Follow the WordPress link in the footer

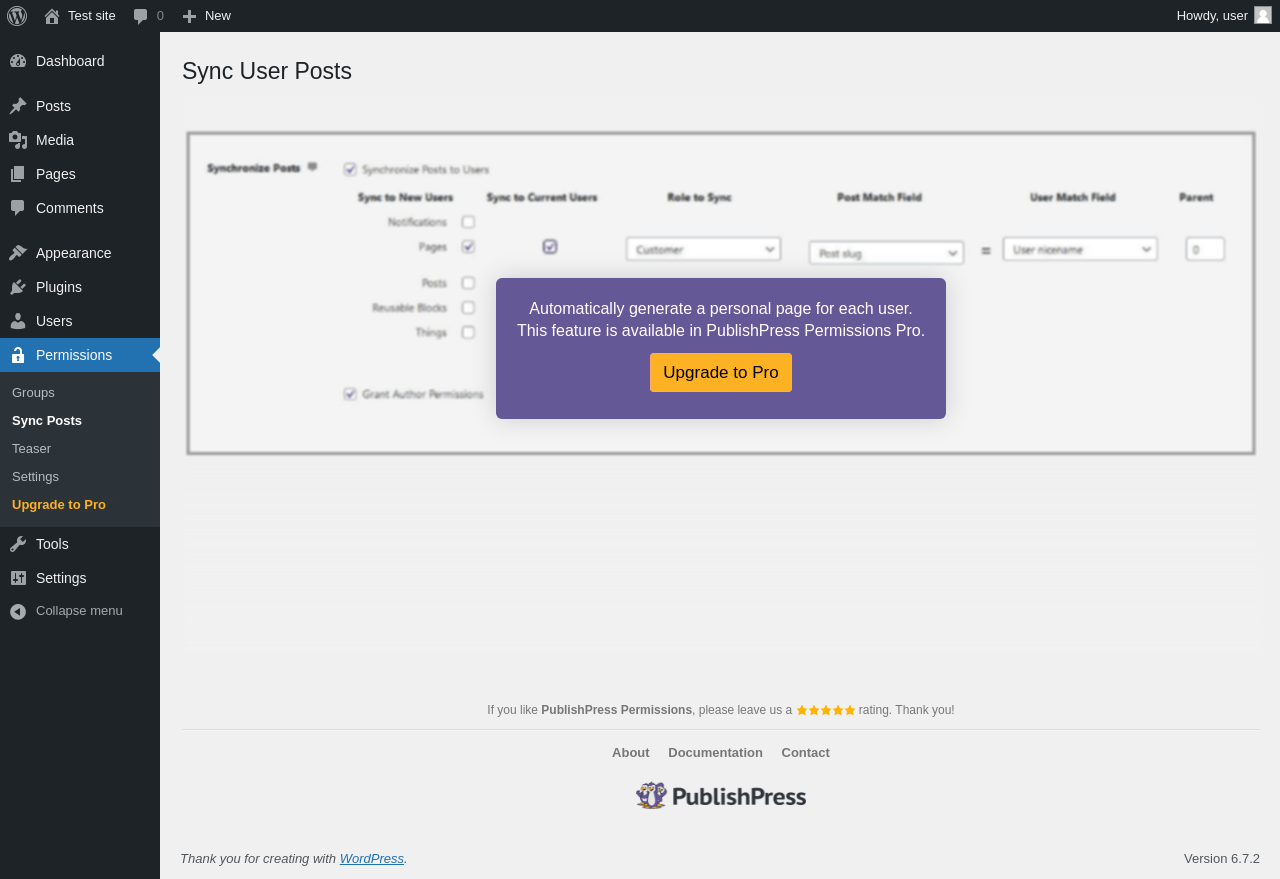coord(372,859)
